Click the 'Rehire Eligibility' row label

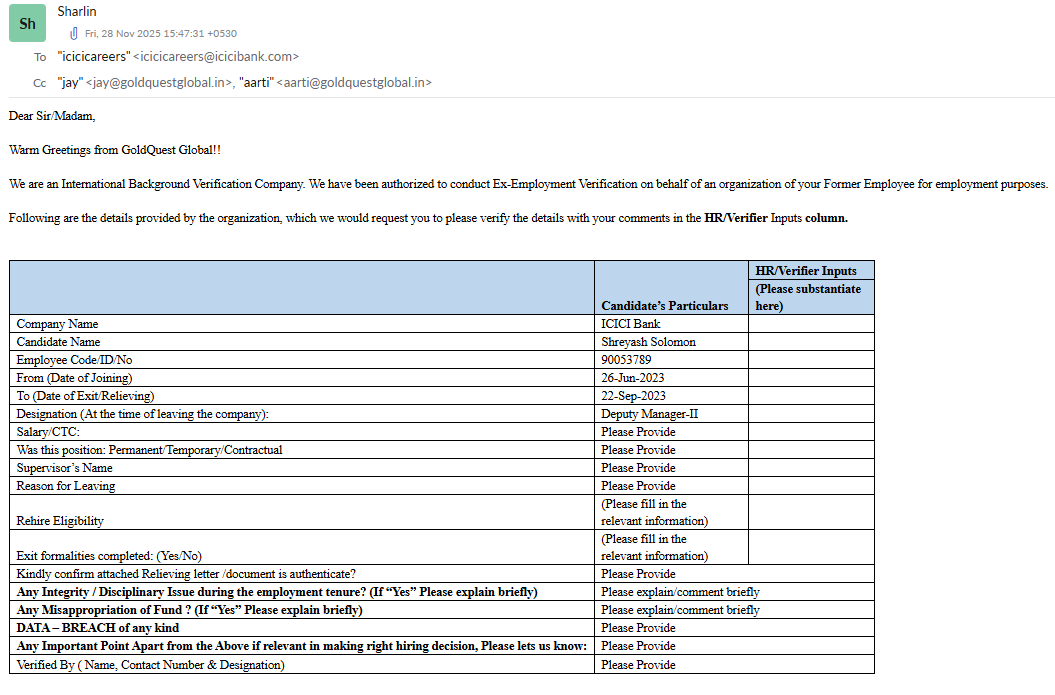[x=60, y=521]
